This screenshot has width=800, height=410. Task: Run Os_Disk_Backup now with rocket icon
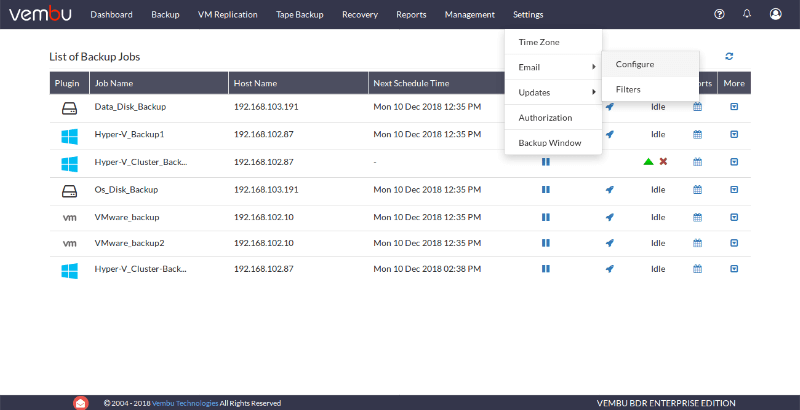pyautogui.click(x=610, y=189)
